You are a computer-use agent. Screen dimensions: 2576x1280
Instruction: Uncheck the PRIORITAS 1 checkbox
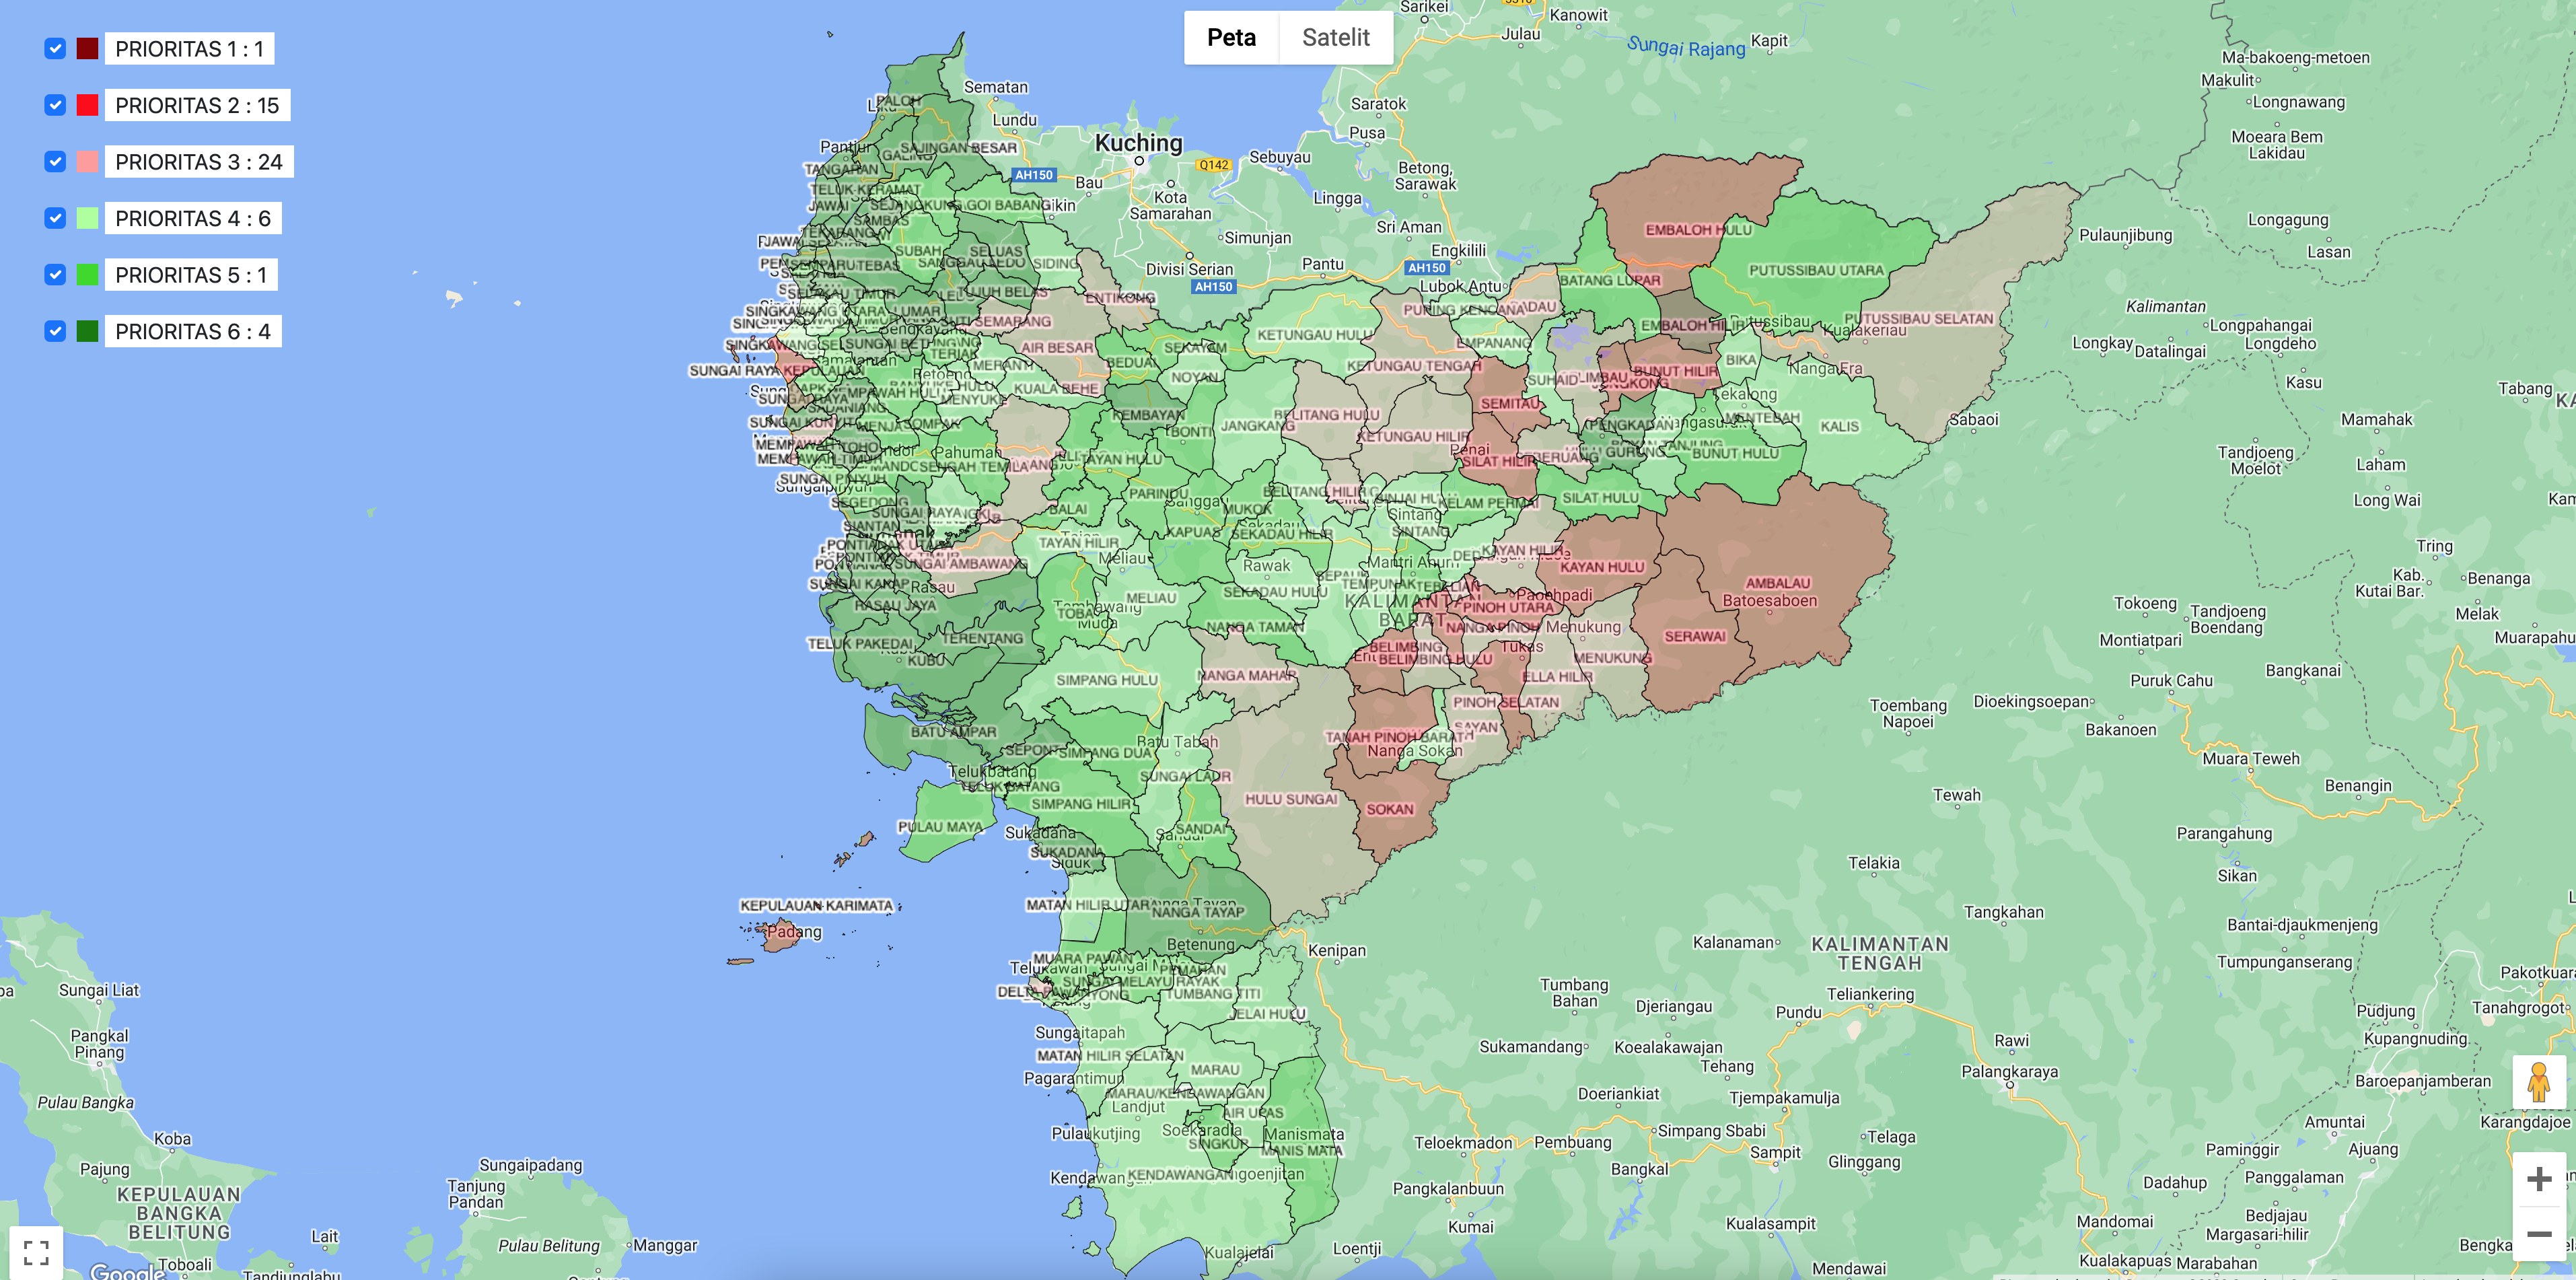(x=55, y=48)
